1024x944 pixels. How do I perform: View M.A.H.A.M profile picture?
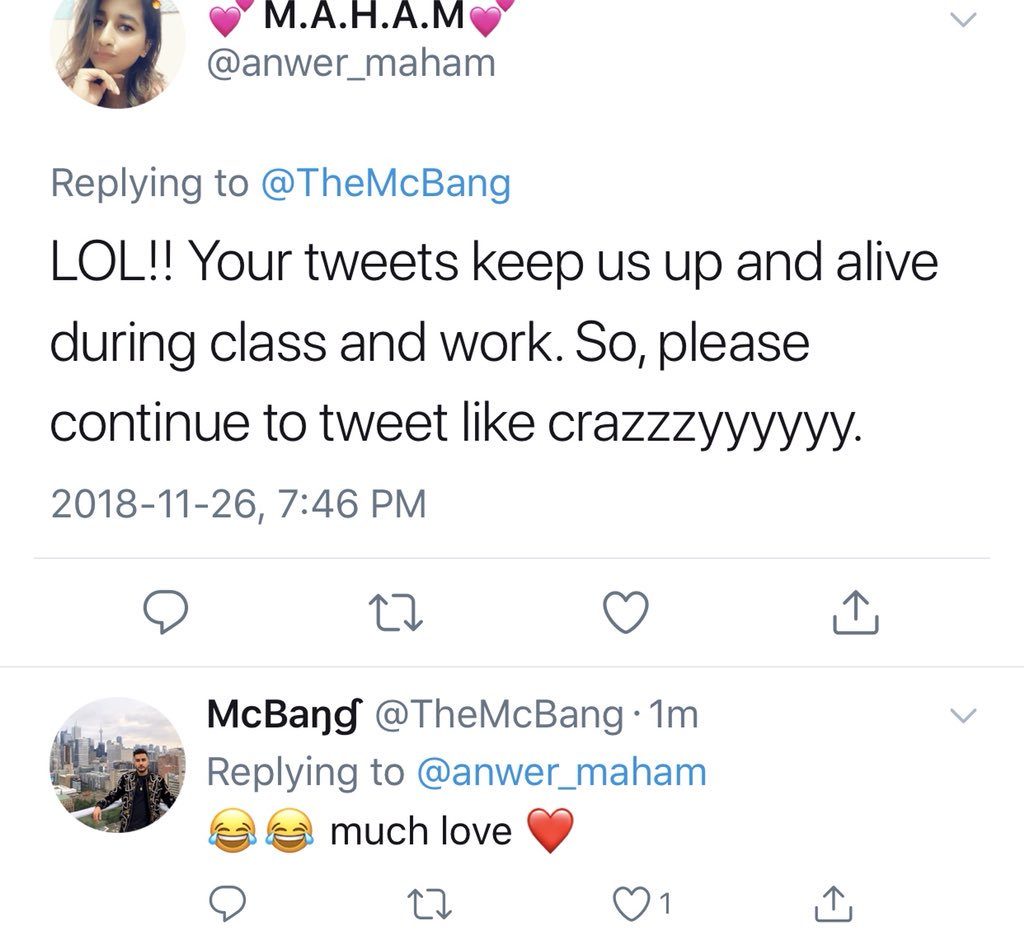coord(117,50)
